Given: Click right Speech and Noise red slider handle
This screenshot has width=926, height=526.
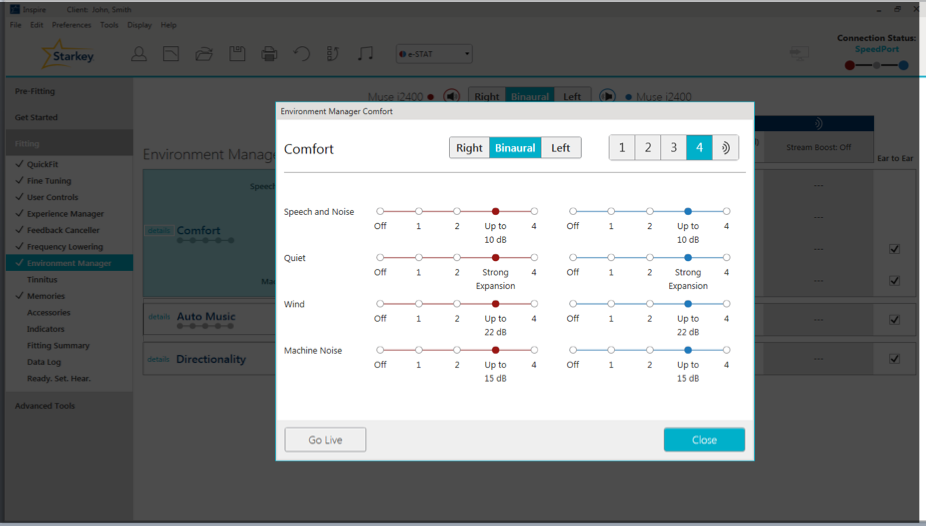Looking at the screenshot, I should click(495, 211).
